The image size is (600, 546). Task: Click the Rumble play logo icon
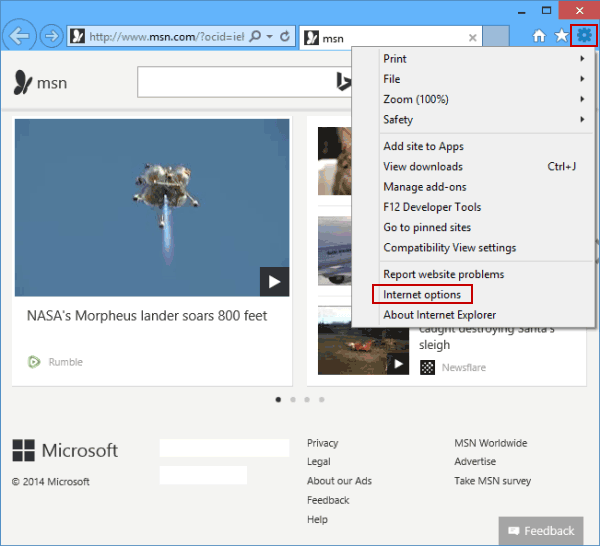pos(34,362)
